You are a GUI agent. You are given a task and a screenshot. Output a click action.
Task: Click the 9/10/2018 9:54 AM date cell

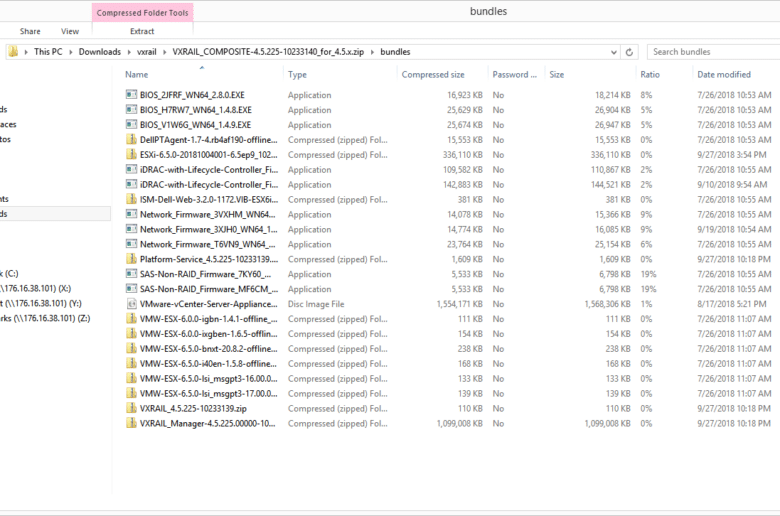click(x=732, y=184)
